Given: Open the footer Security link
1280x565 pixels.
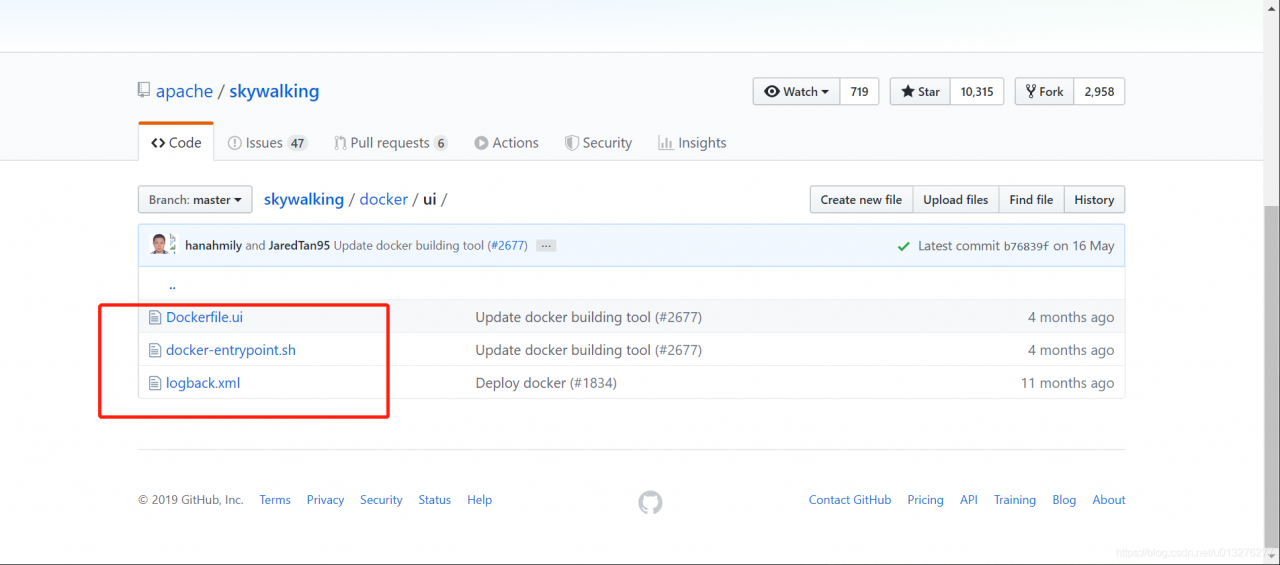Looking at the screenshot, I should pos(381,500).
